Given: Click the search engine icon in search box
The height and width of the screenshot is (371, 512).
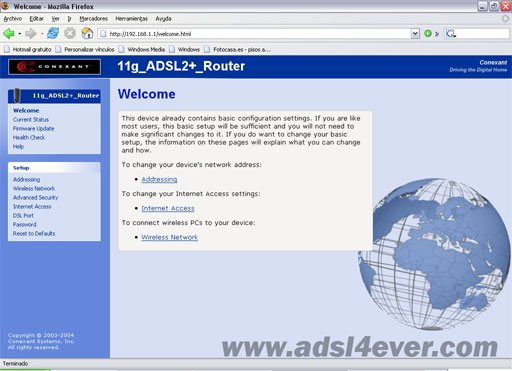Looking at the screenshot, I should click(x=451, y=34).
